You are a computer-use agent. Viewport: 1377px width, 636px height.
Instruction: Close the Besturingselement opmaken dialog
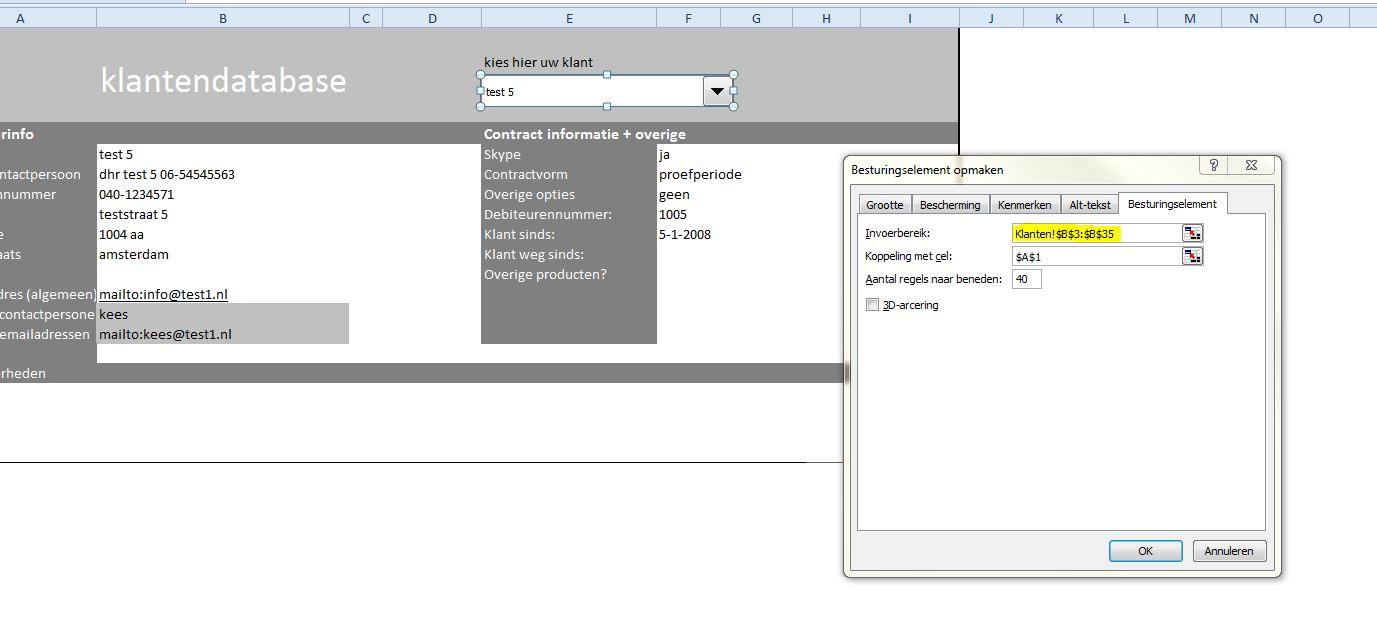click(1252, 167)
